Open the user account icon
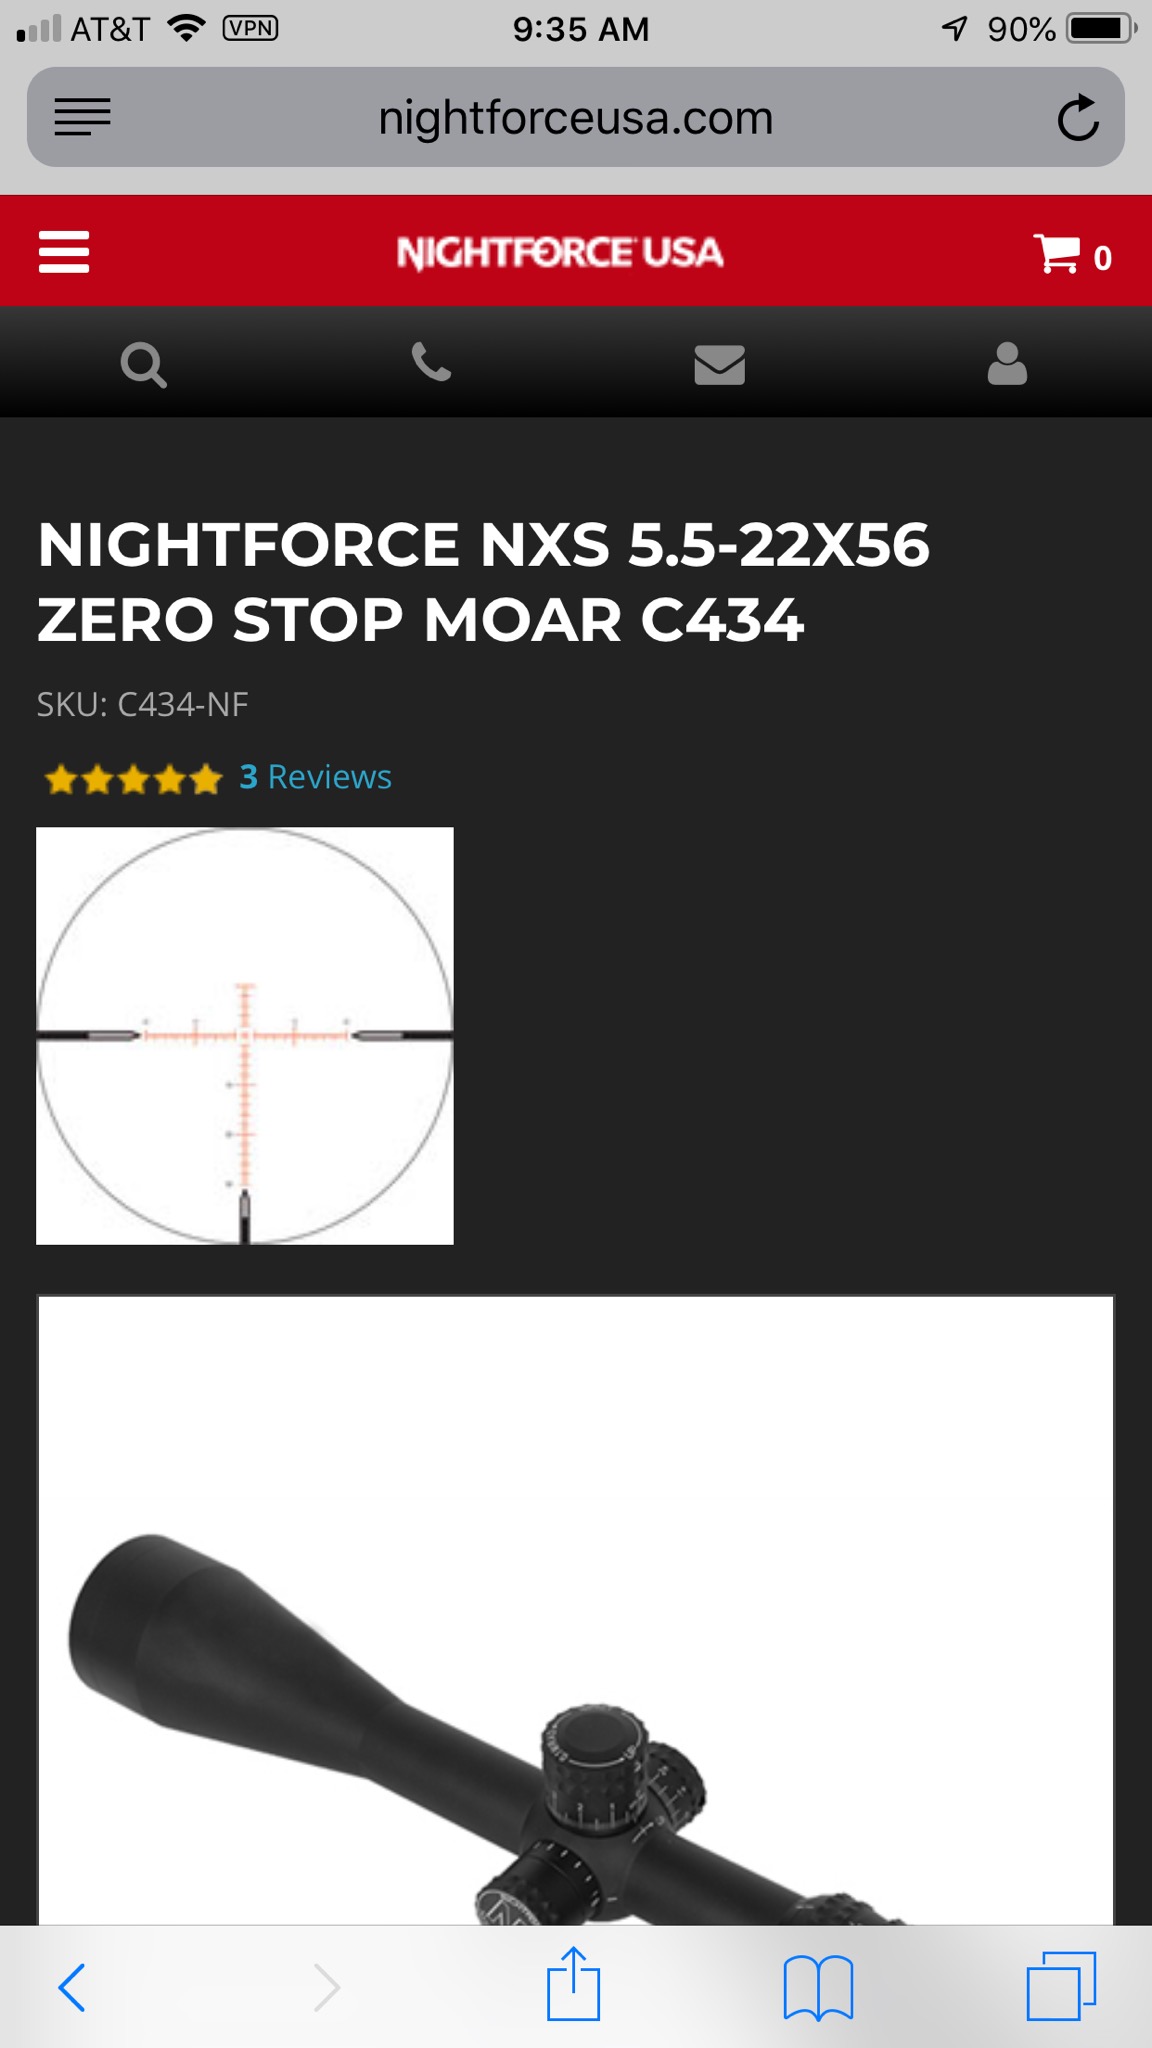 pos(1007,363)
